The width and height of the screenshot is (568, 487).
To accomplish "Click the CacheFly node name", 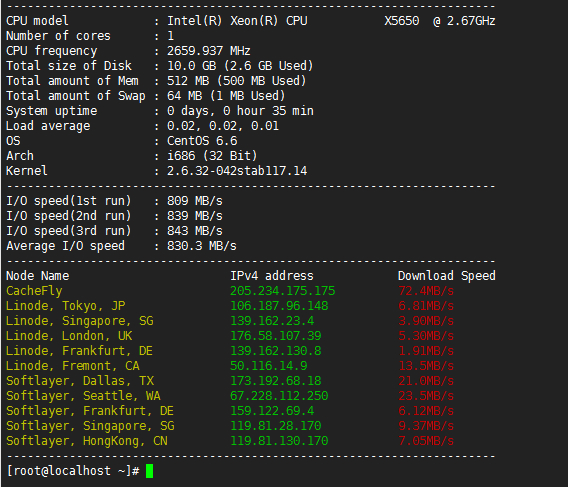I will click(x=34, y=291).
